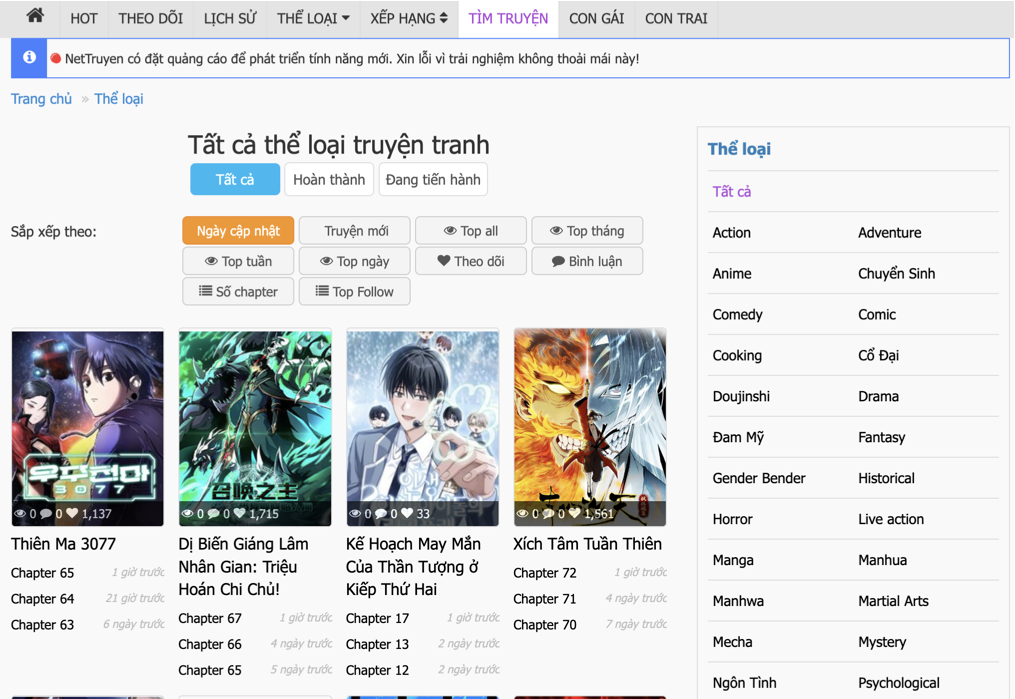1015x699 pixels.
Task: Open the XẾP HẠNG dropdown menu
Action: pos(408,19)
